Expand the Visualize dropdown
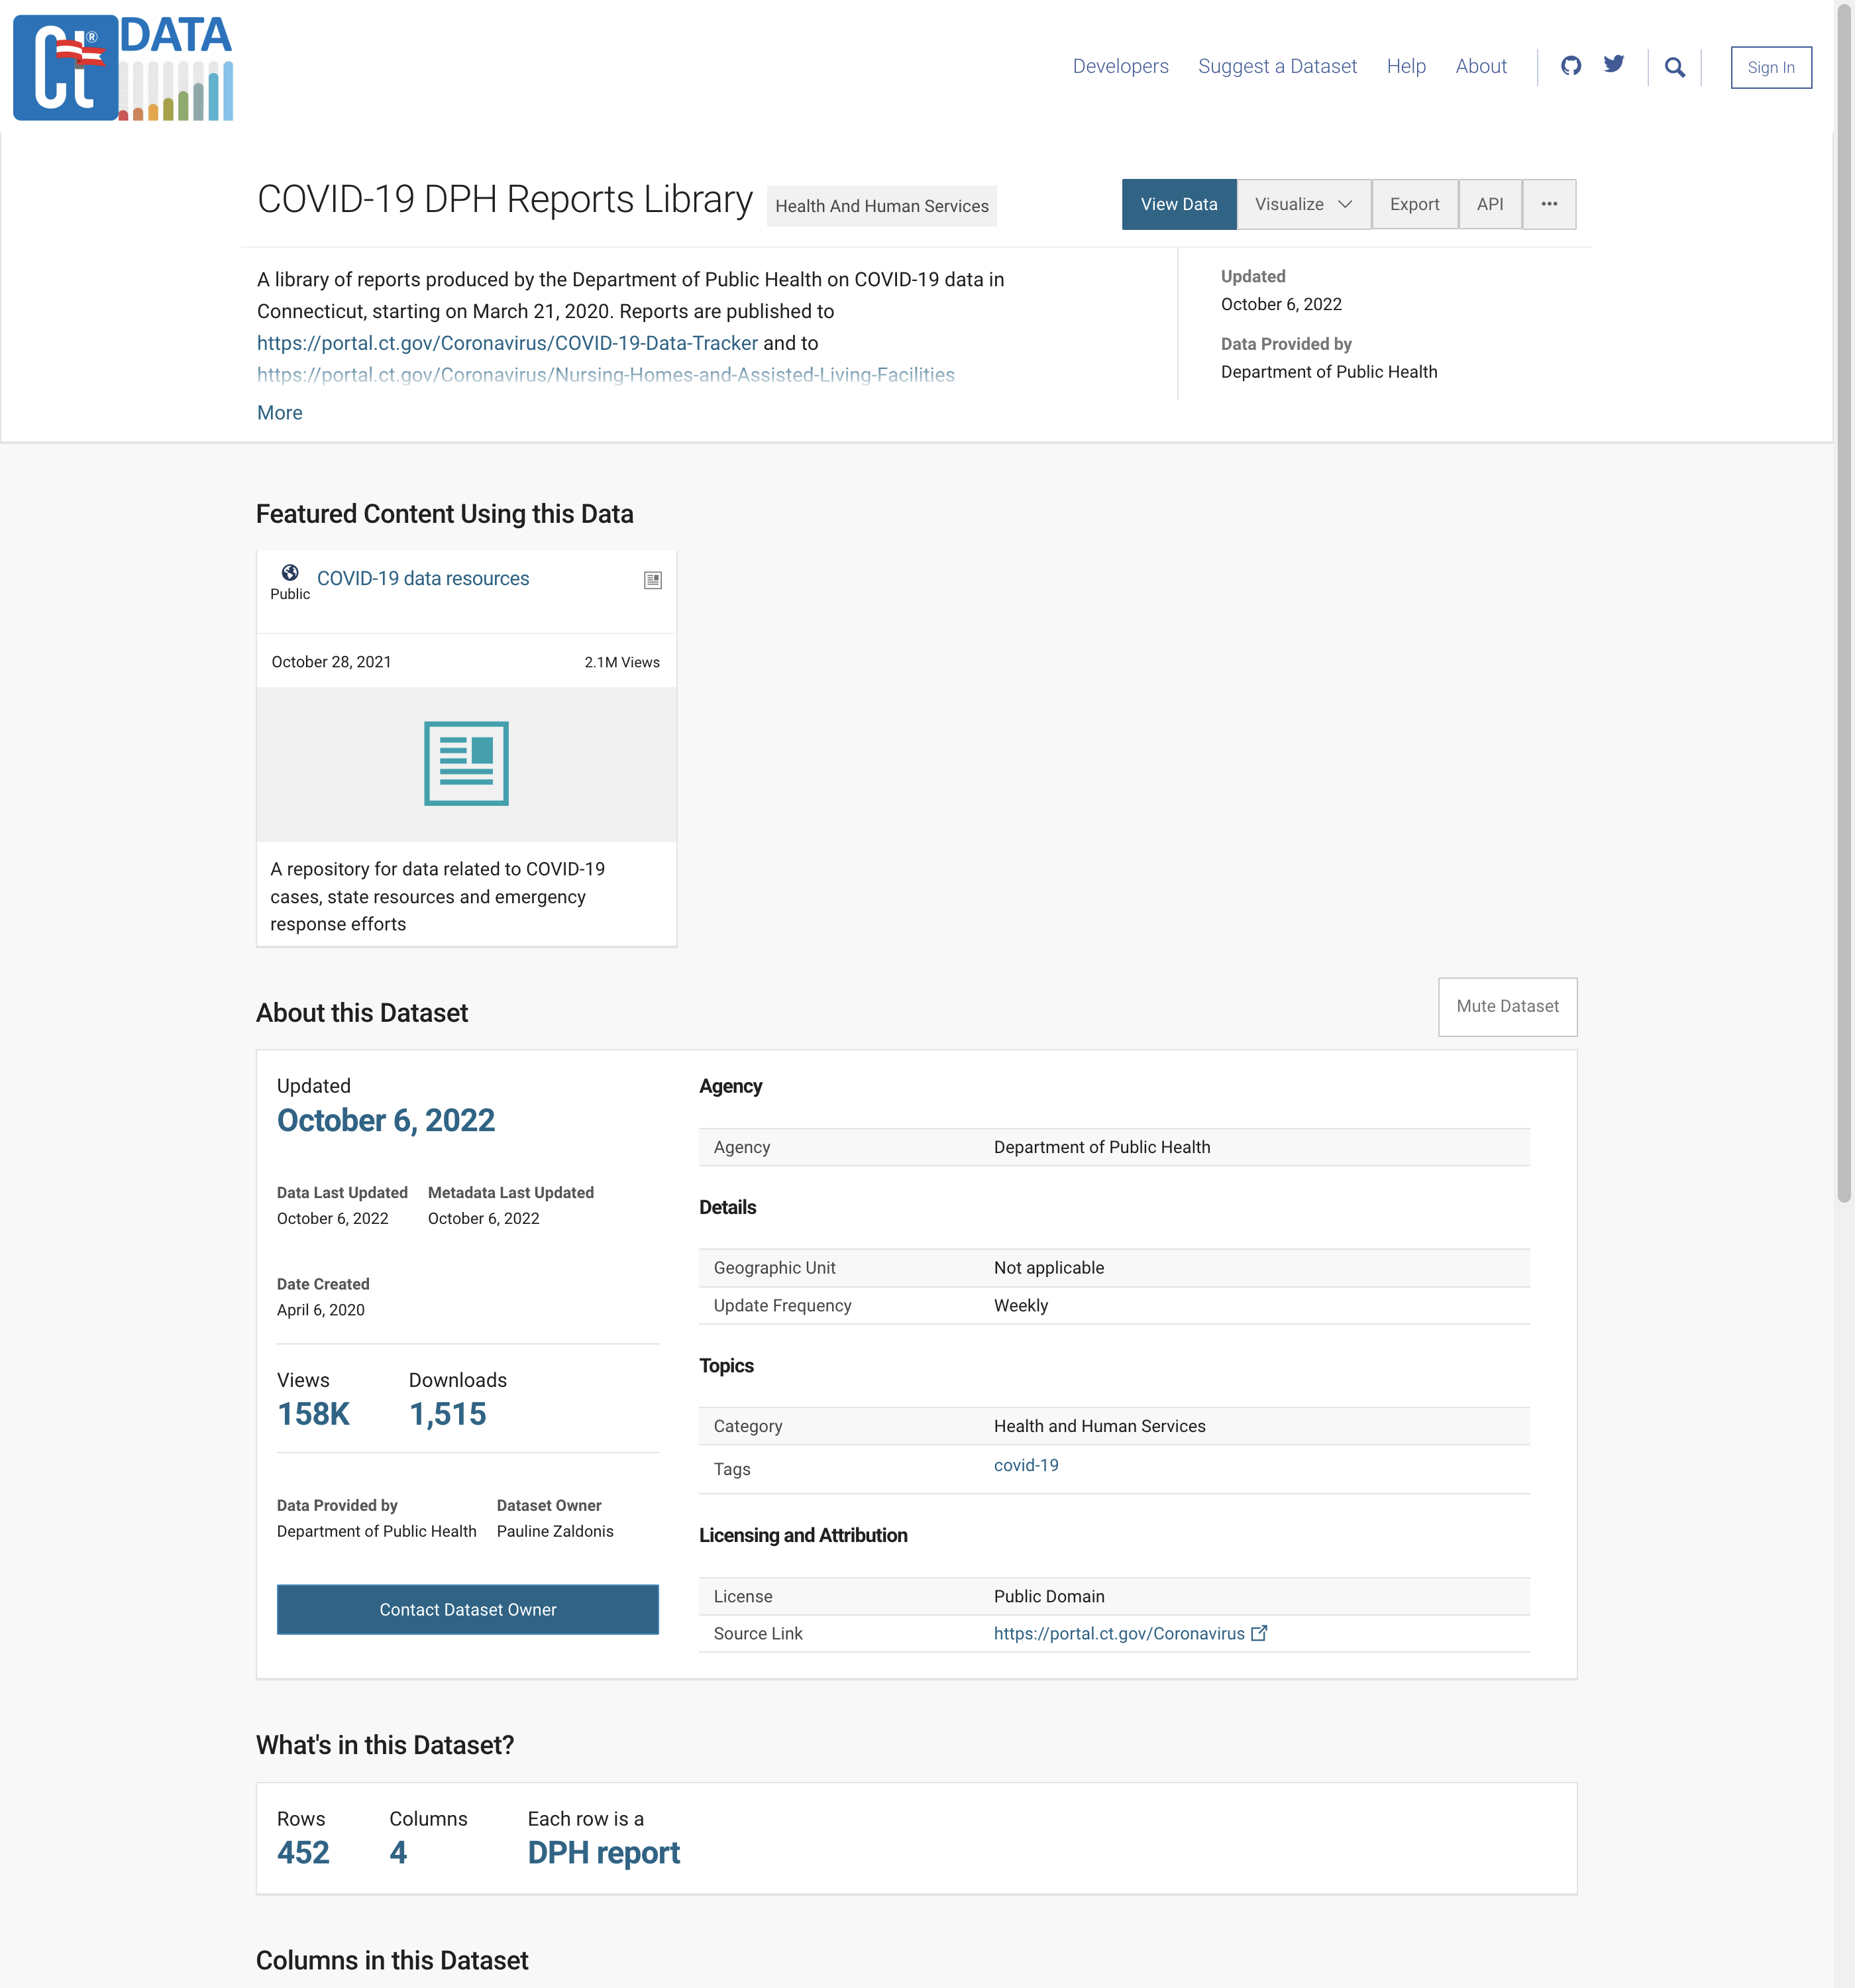 pos(1303,204)
